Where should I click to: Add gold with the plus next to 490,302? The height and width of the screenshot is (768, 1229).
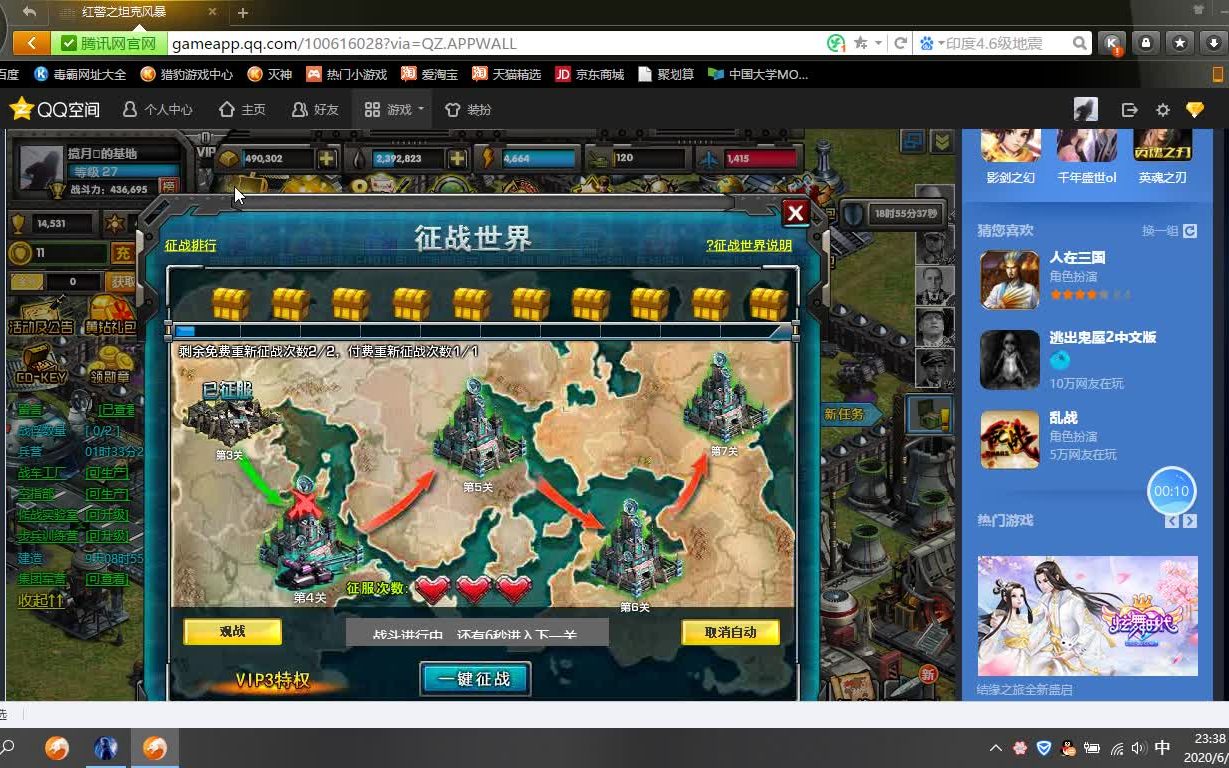327,158
